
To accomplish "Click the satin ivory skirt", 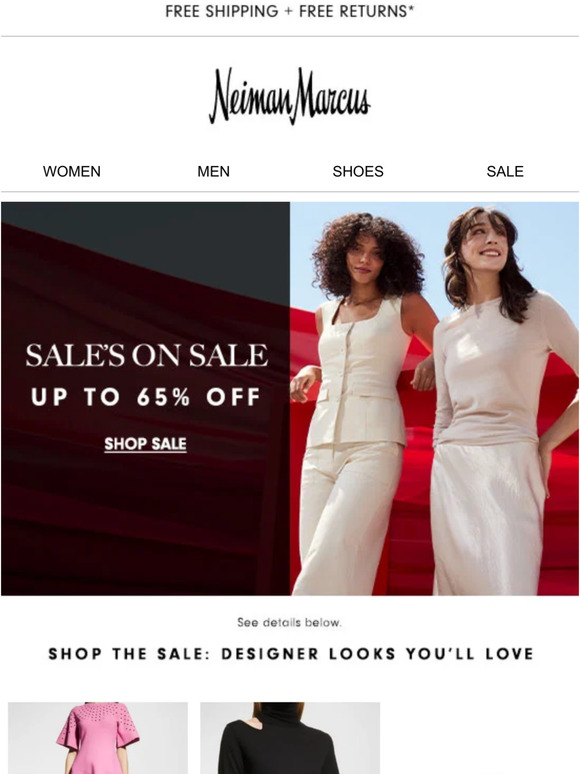I will tap(489, 518).
